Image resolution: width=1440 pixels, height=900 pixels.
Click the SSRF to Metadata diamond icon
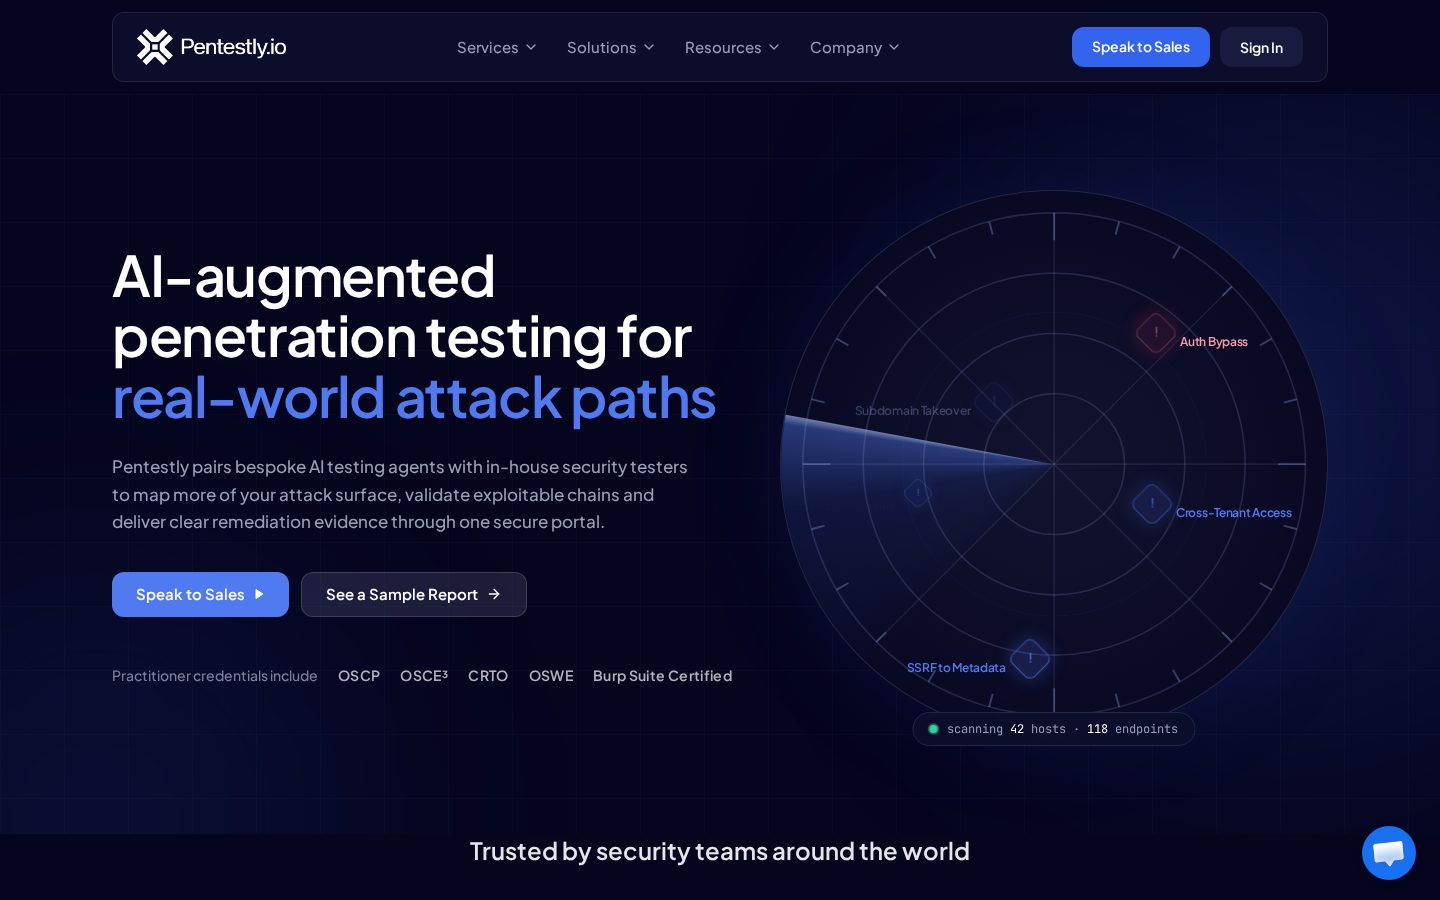(x=1030, y=659)
